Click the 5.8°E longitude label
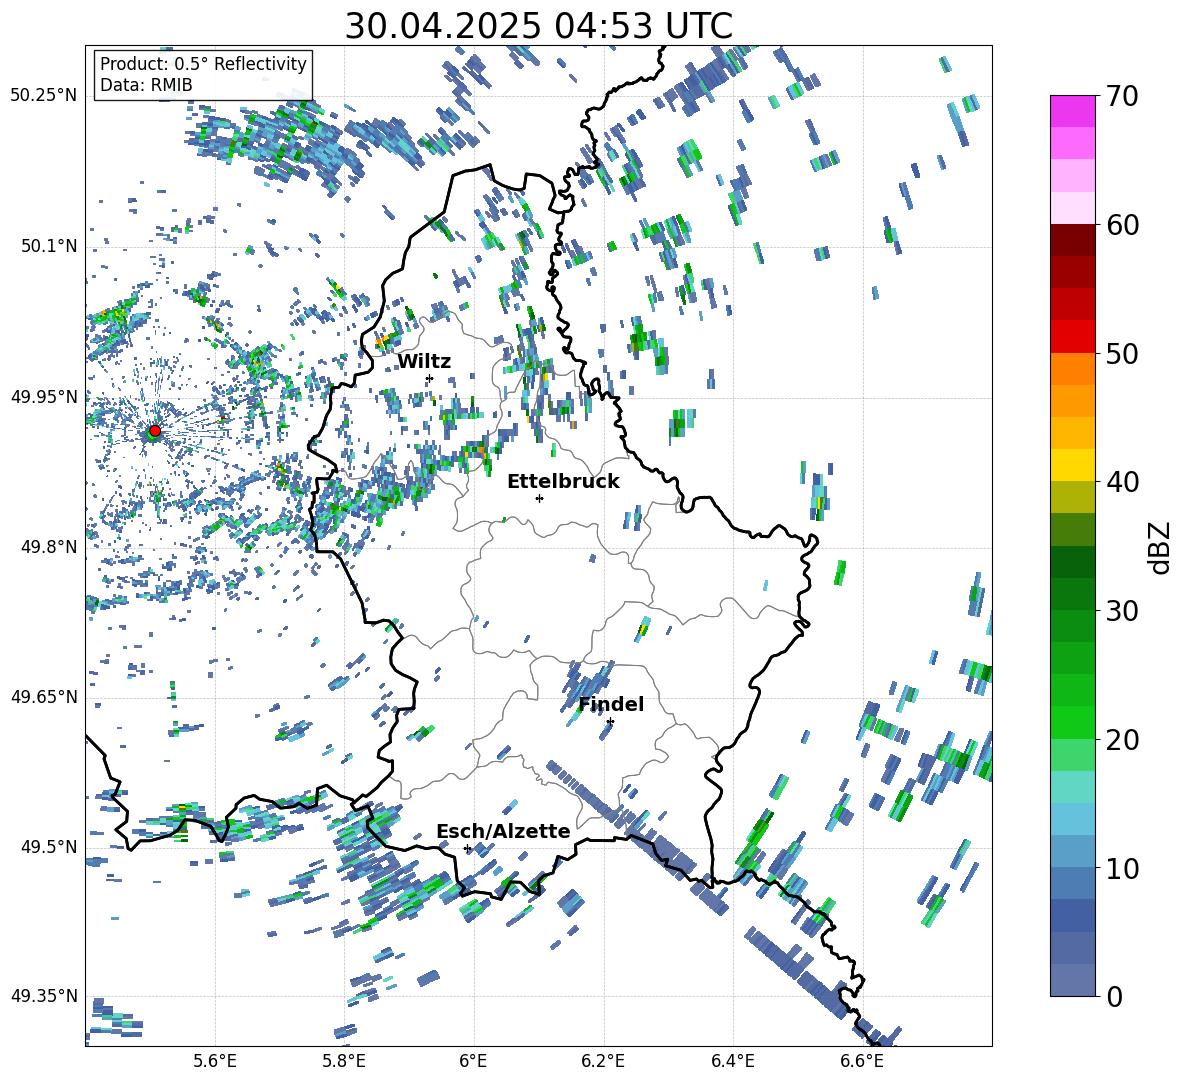Screen dimensions: 1184x1081 click(x=344, y=1061)
